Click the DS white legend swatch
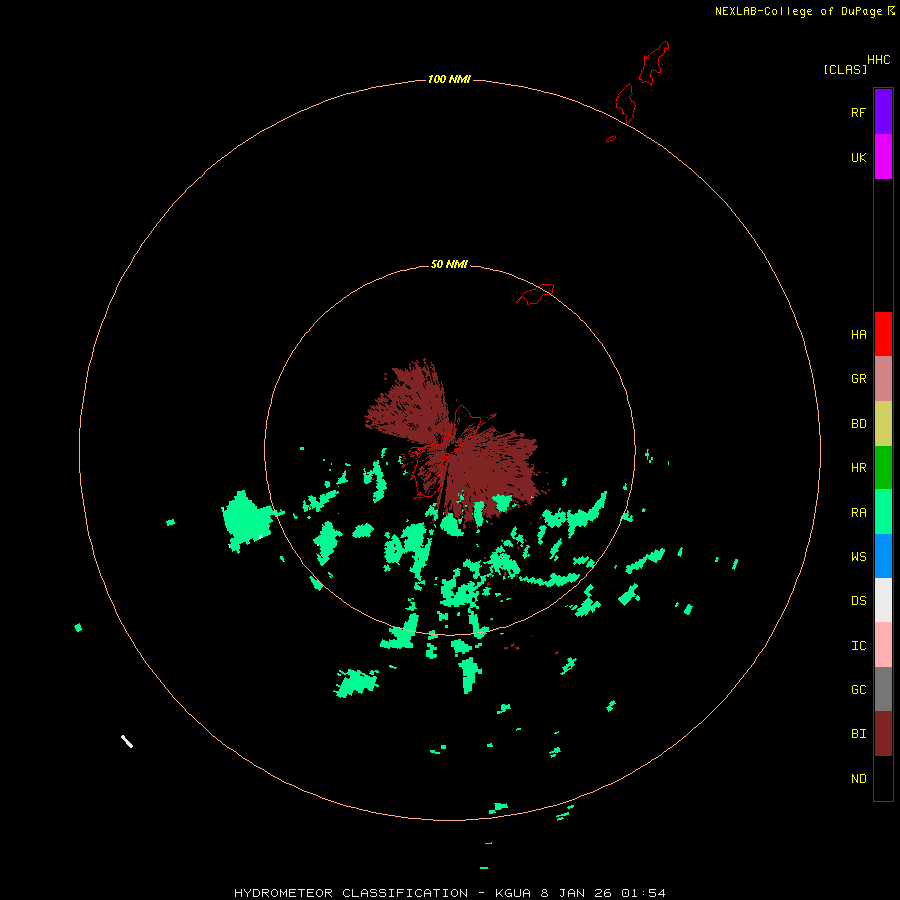 click(x=883, y=600)
